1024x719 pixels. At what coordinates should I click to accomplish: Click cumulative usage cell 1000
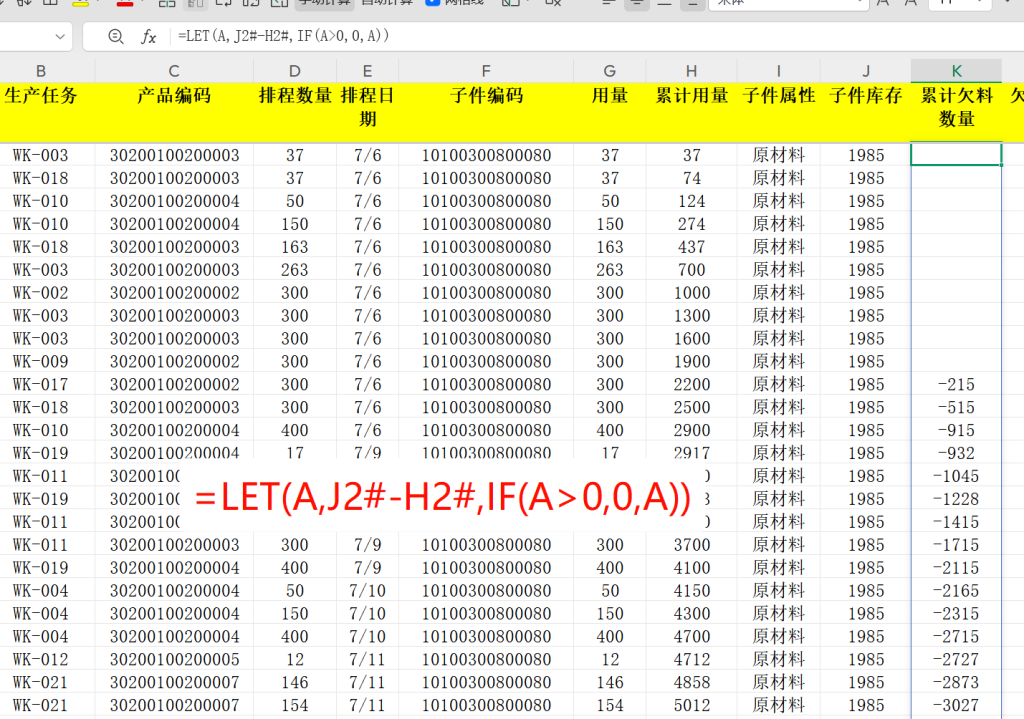(x=692, y=292)
